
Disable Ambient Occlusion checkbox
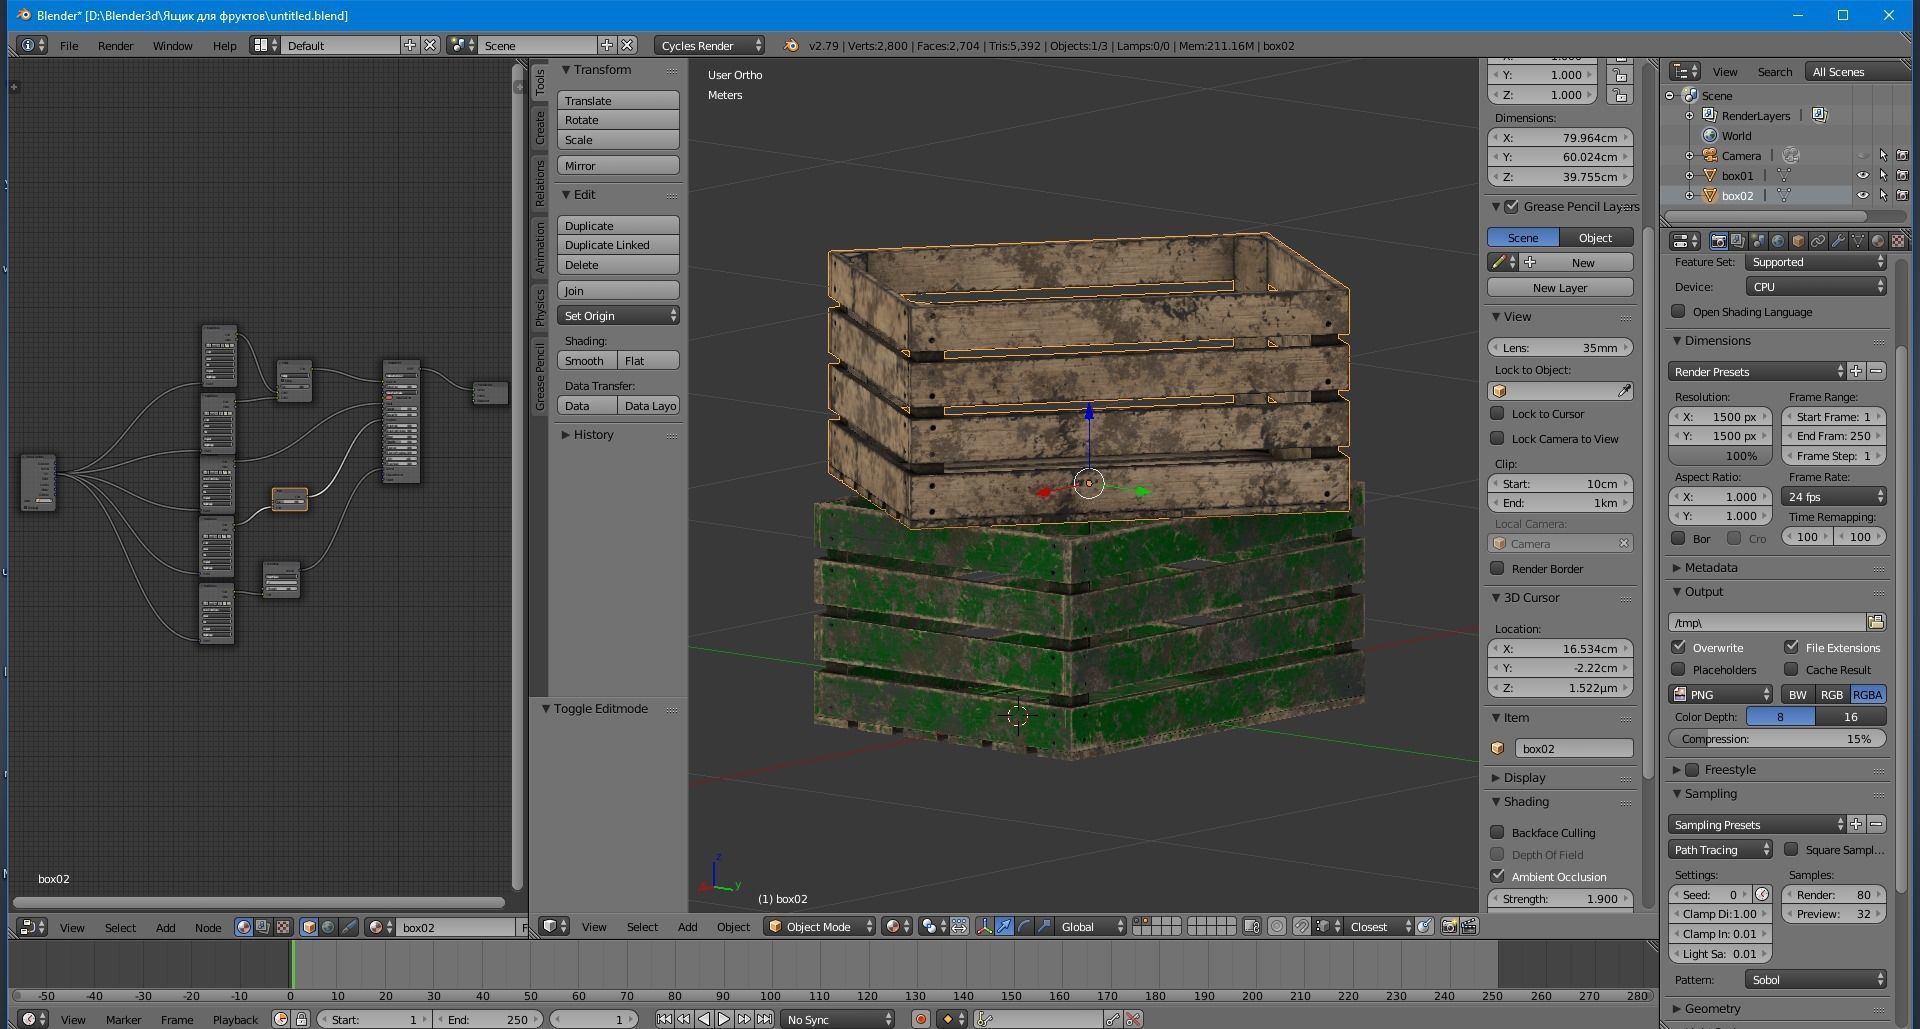coord(1497,876)
